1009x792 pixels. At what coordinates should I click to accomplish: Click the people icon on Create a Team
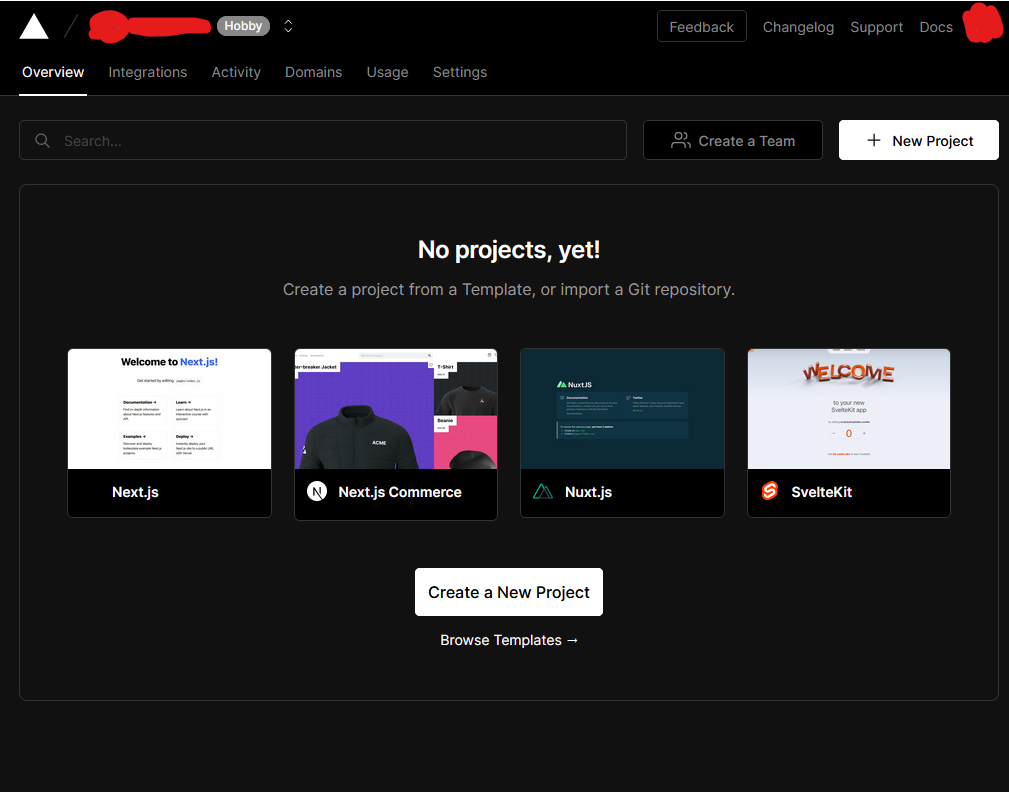(680, 140)
